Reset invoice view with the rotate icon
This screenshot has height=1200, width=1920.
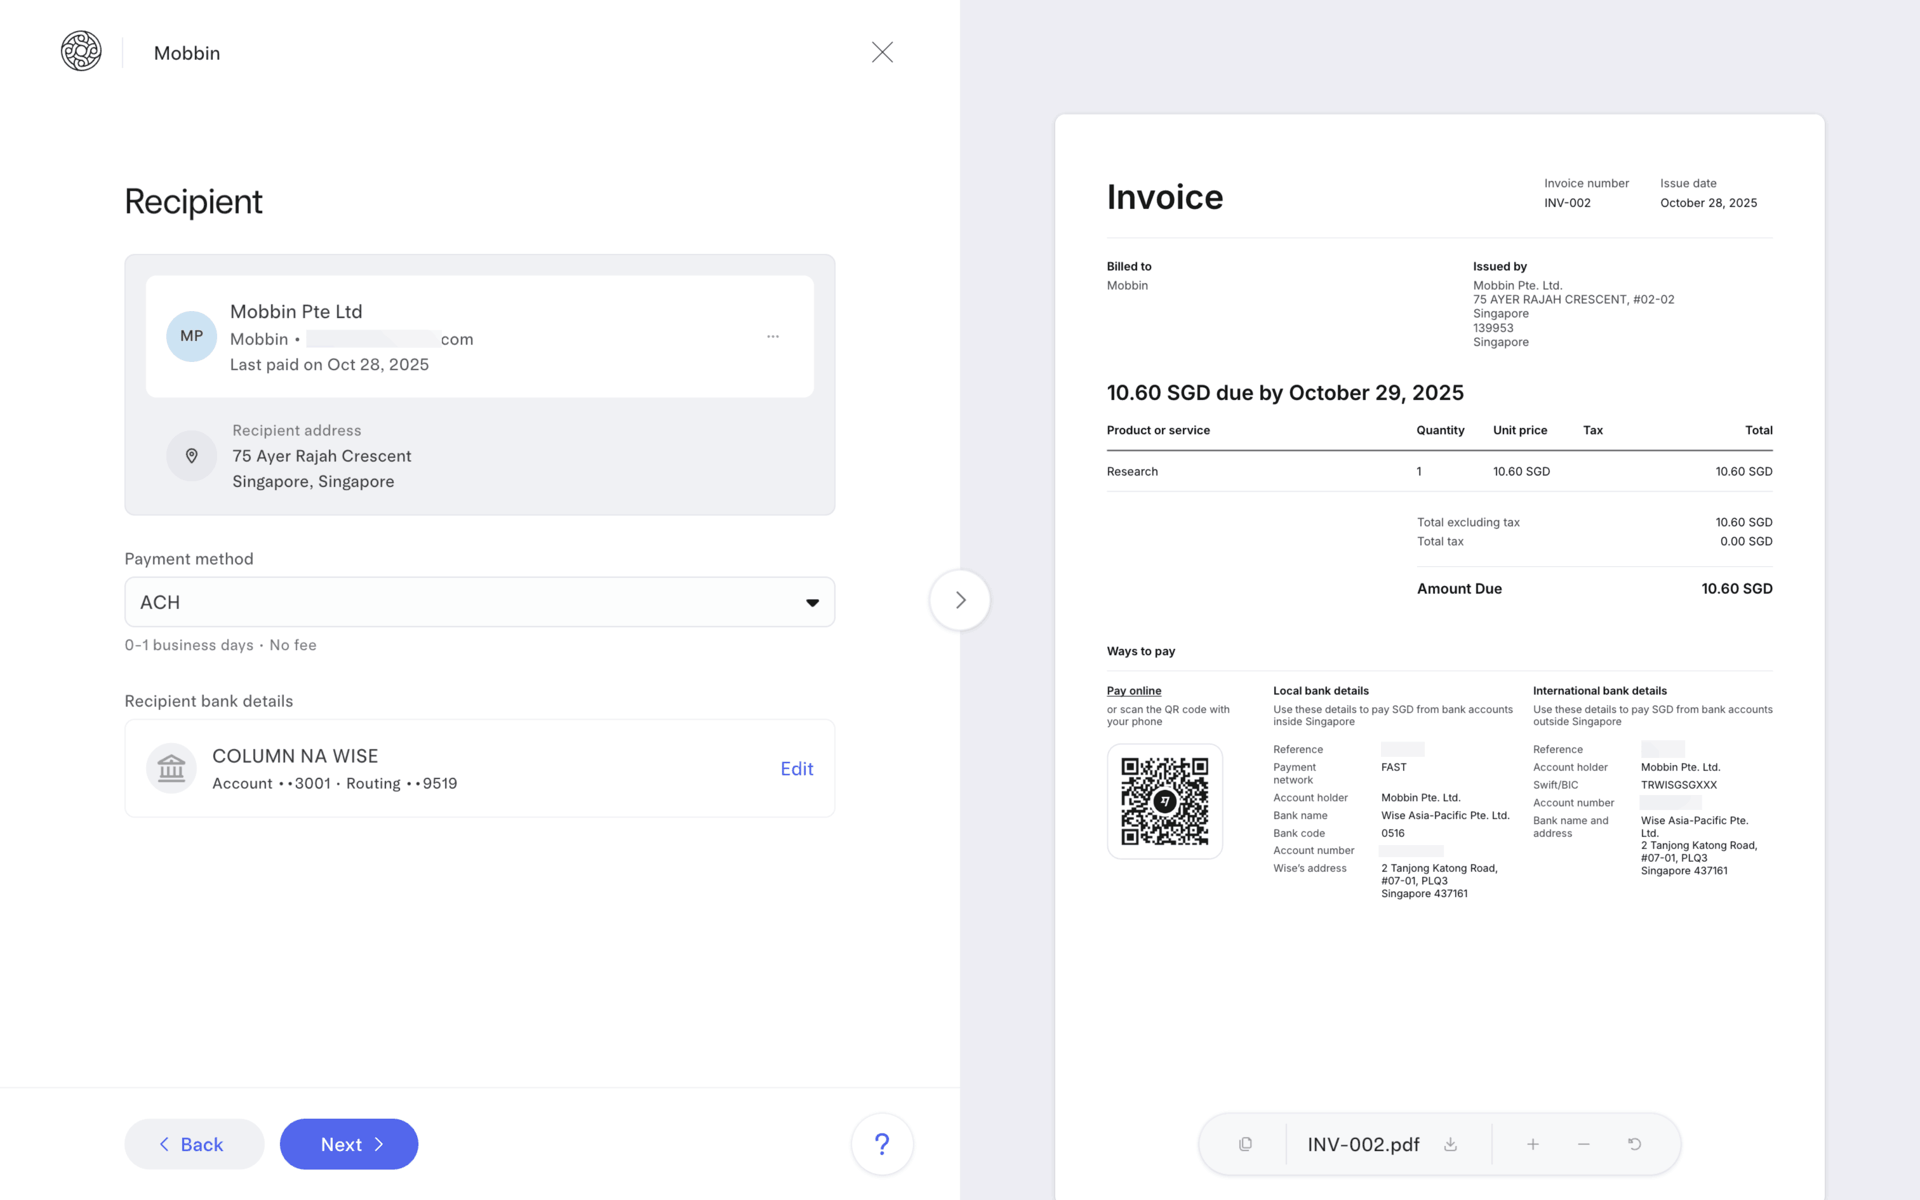[1634, 1144]
